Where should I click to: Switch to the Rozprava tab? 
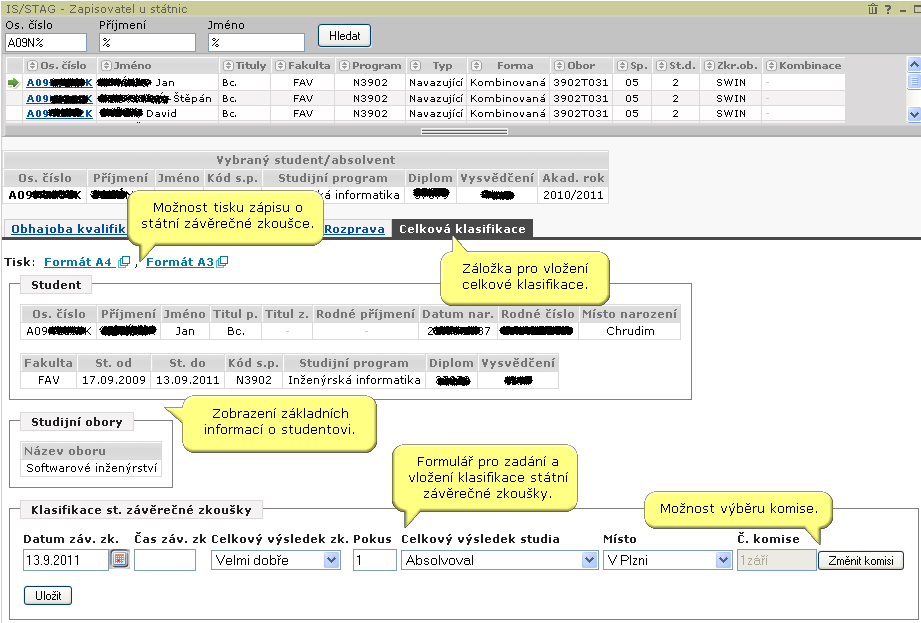pos(354,229)
